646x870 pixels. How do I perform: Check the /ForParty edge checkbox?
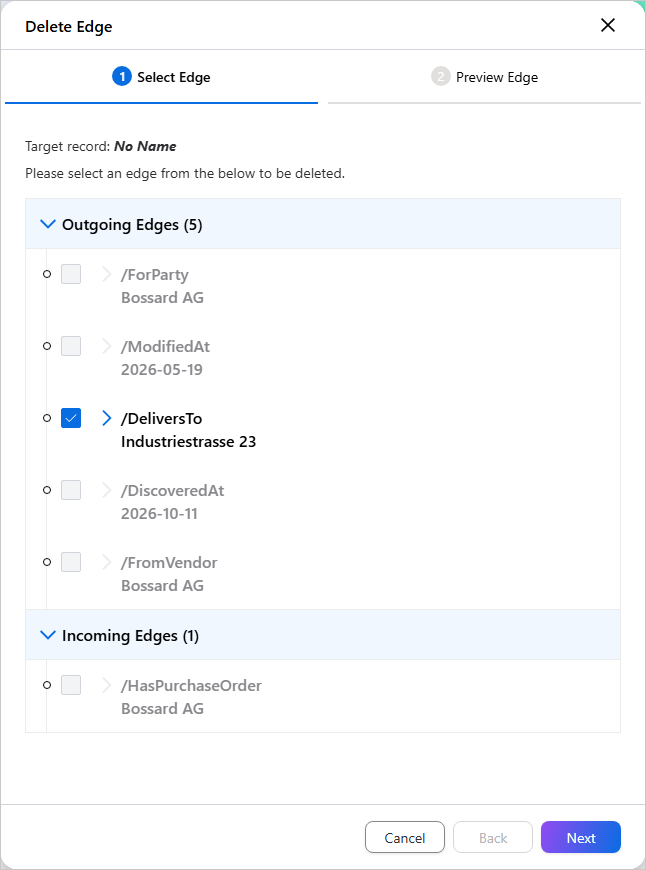(x=71, y=274)
